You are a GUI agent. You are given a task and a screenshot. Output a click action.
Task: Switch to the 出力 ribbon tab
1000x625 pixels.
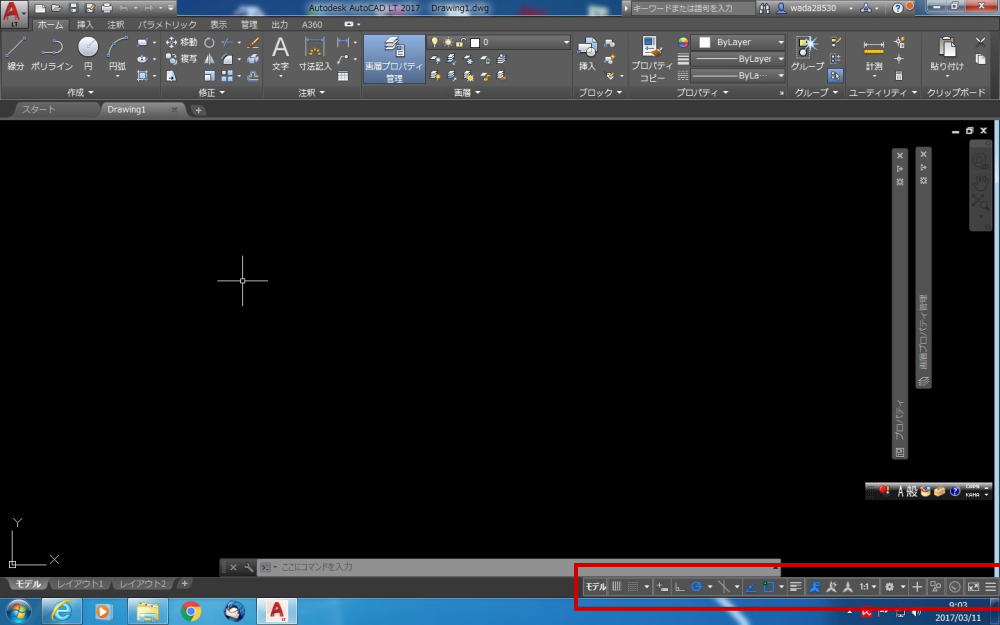[279, 24]
